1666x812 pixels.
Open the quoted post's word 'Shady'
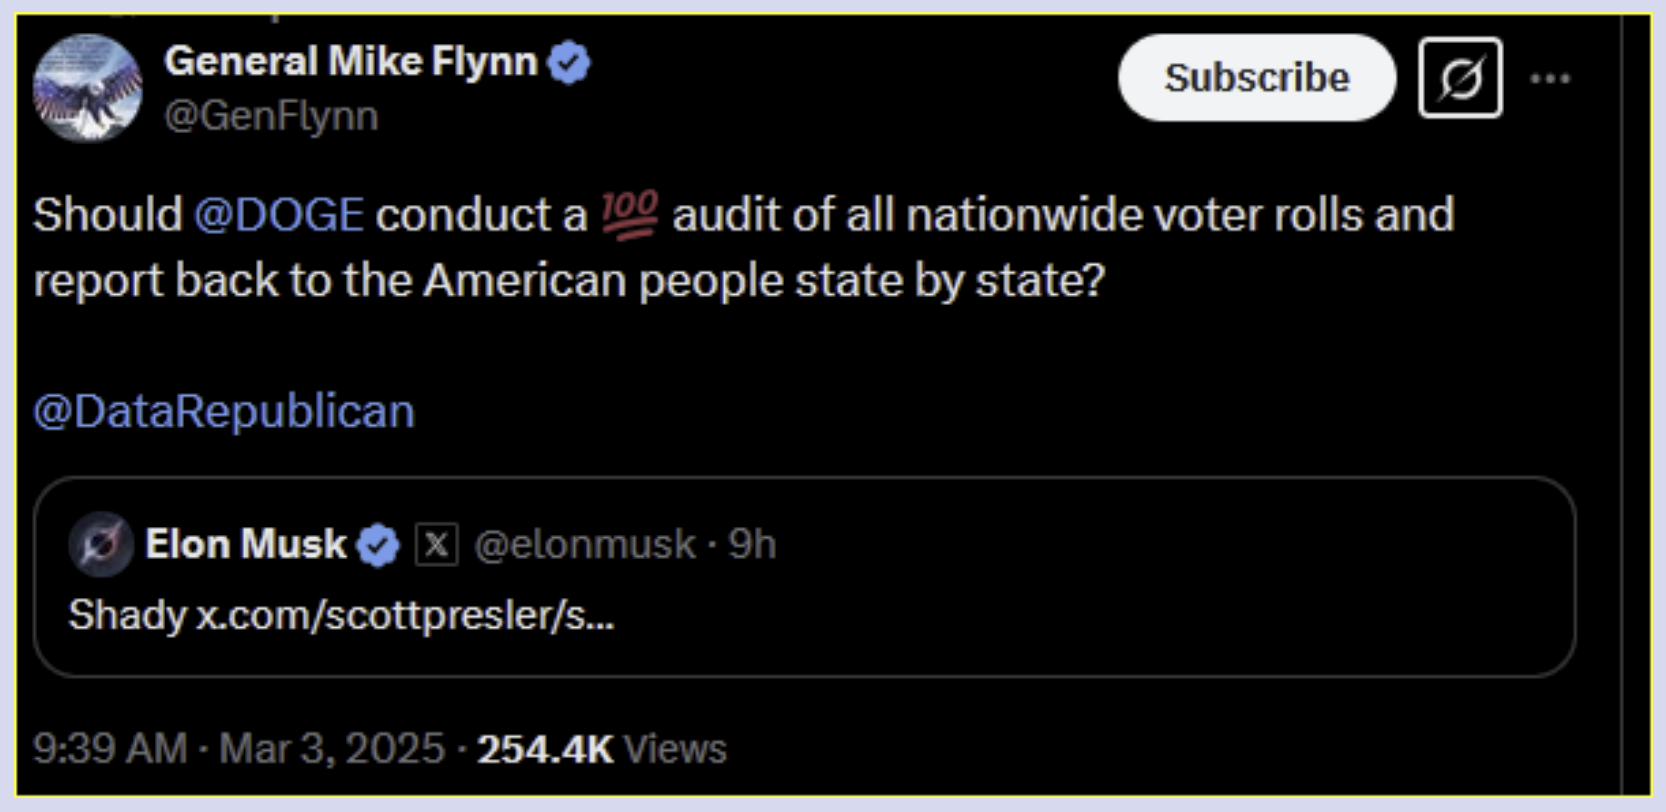tap(127, 615)
